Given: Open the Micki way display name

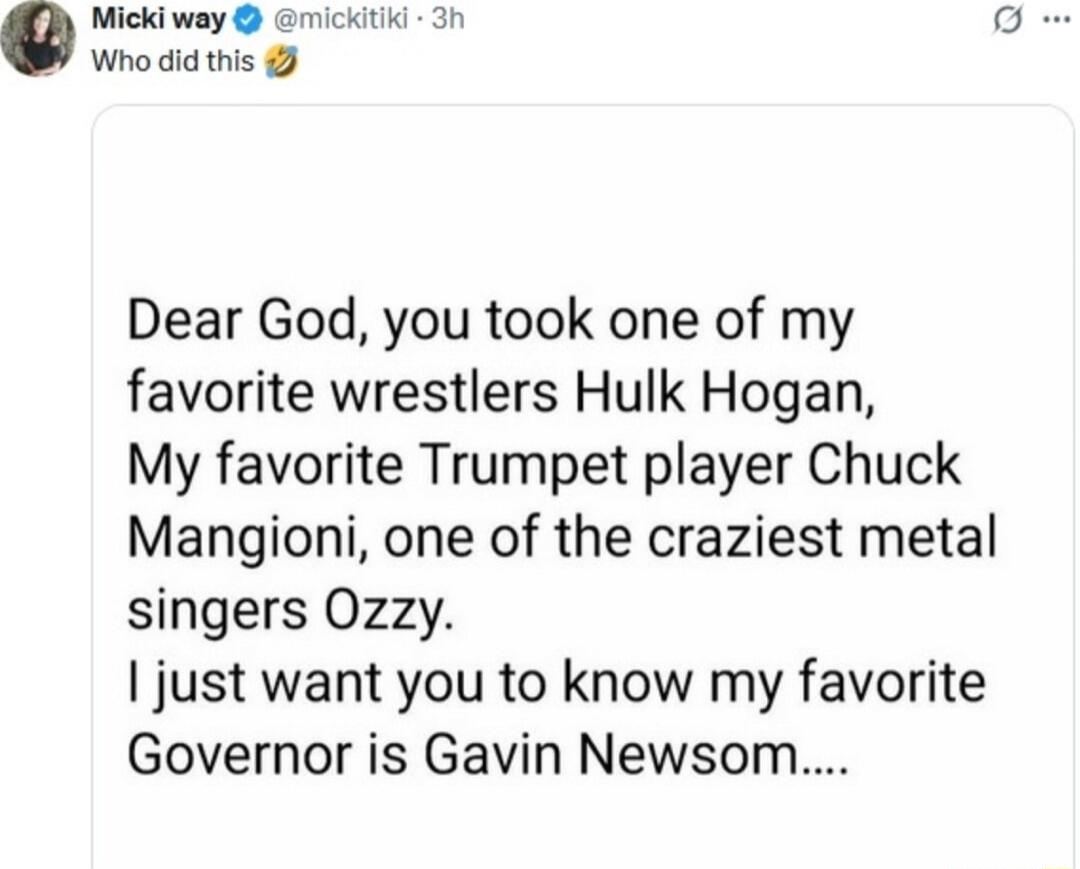Looking at the screenshot, I should coord(159,21).
